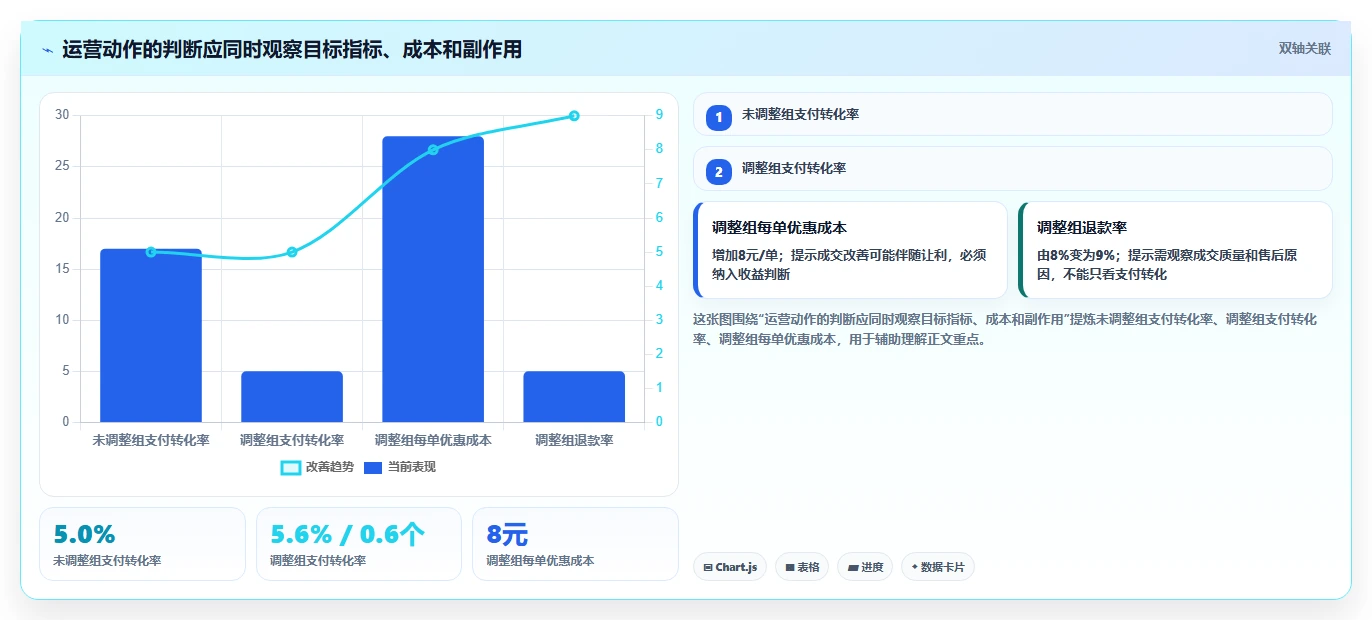This screenshot has height=620, width=1372.
Task: Click the Chart.js tag chip
Action: (730, 567)
